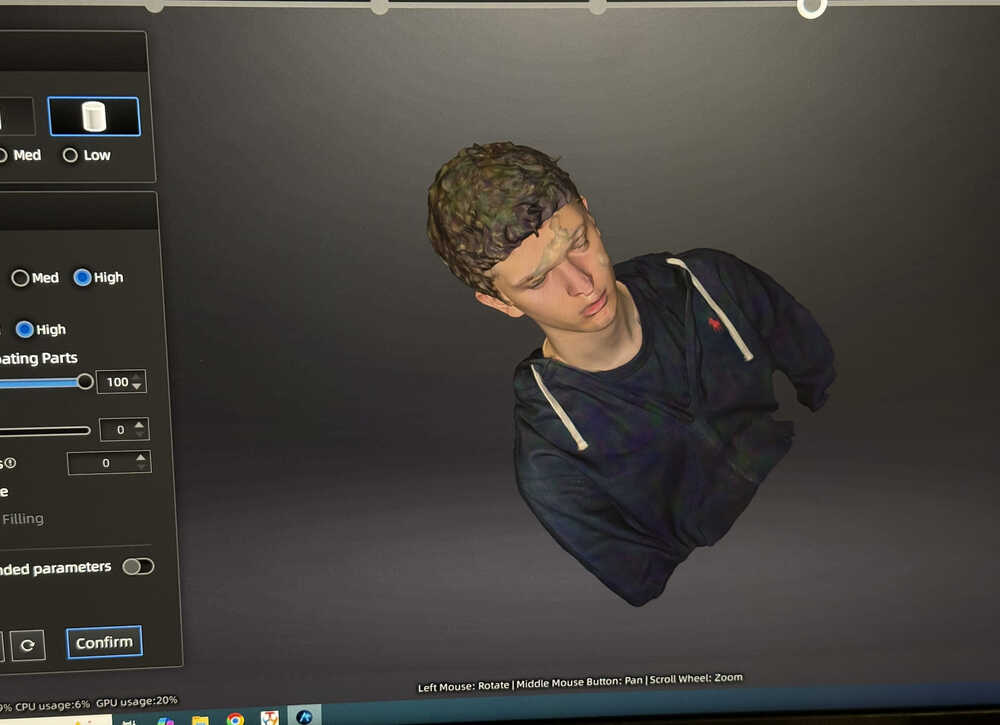Image resolution: width=1000 pixels, height=725 pixels.
Task: Decrease the Floating Parts value of 100
Action: tap(136, 386)
